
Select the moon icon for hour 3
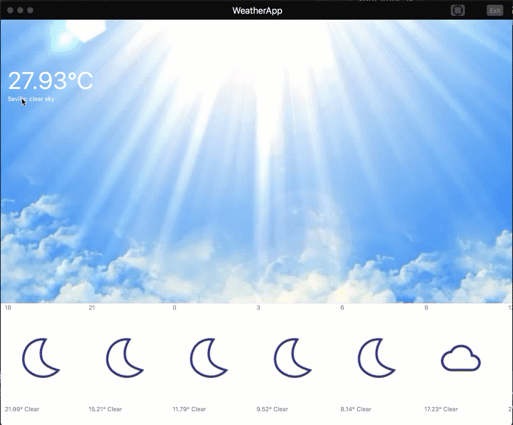[293, 358]
